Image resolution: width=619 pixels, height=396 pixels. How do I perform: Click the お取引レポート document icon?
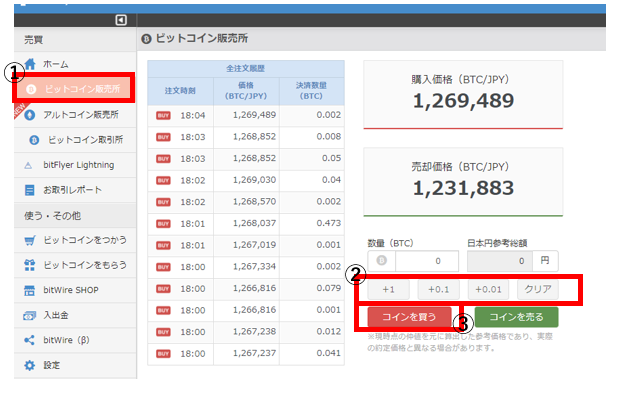pos(30,190)
